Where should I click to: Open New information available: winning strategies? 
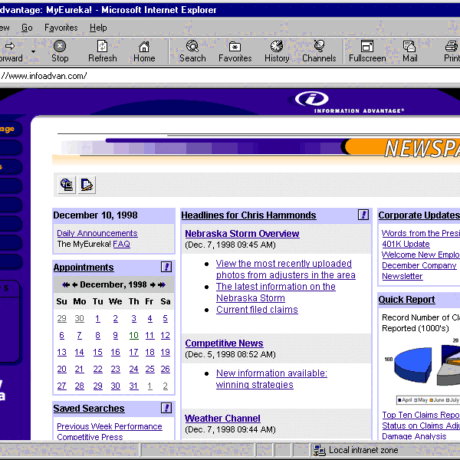(272, 379)
